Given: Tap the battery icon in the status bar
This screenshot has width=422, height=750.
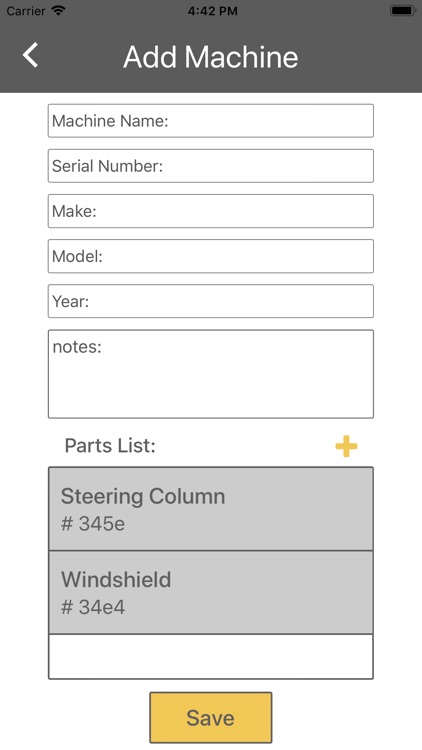Looking at the screenshot, I should click(x=402, y=11).
